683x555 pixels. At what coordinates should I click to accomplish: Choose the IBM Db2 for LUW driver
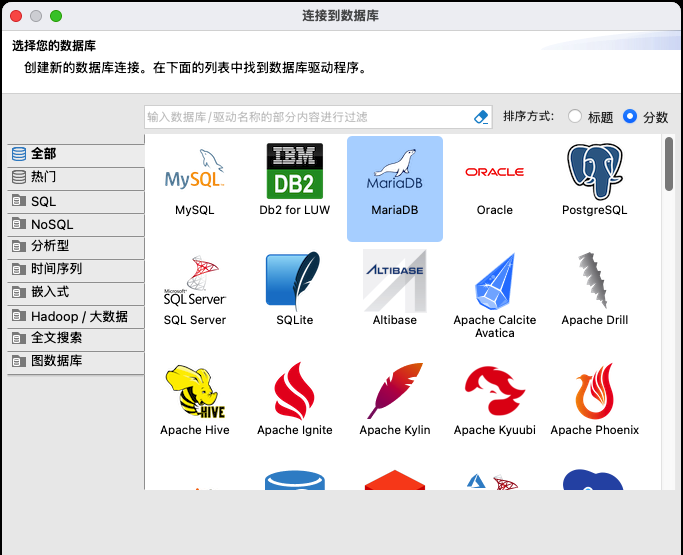(294, 171)
